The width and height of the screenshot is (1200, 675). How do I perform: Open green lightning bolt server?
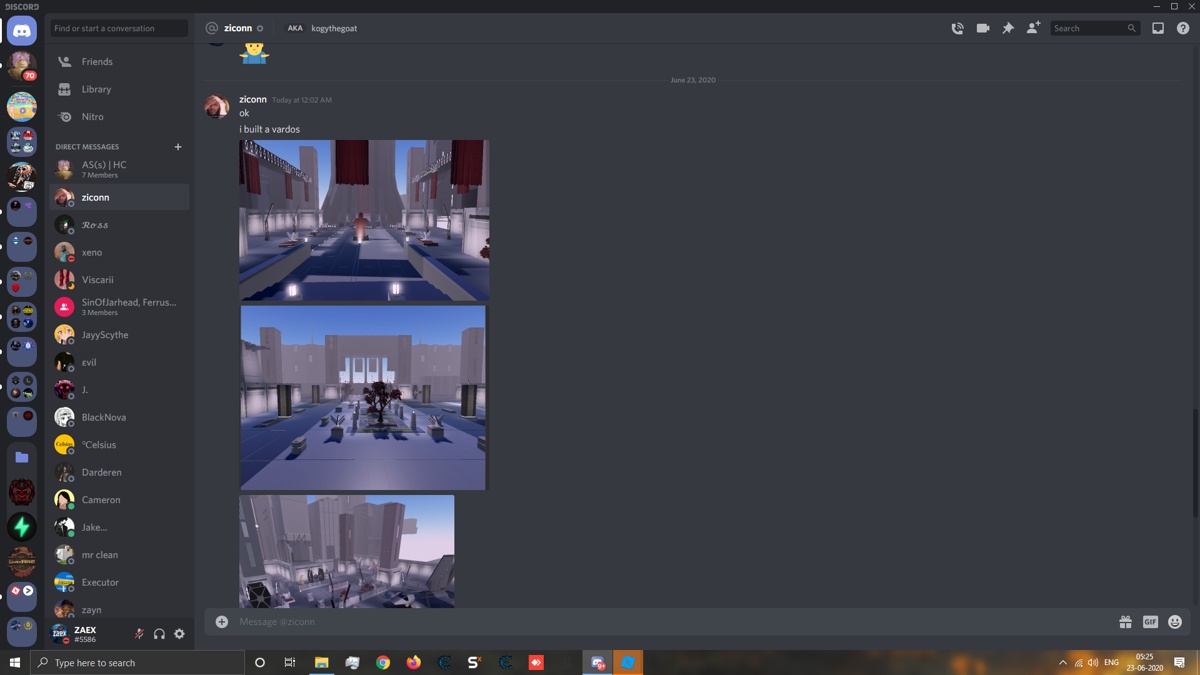point(22,527)
